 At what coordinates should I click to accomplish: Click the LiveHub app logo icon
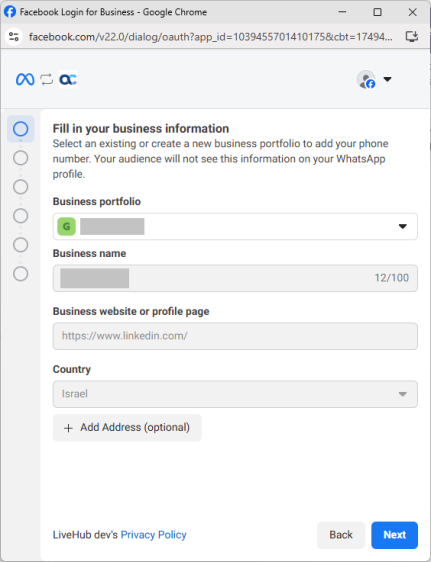pyautogui.click(x=68, y=79)
